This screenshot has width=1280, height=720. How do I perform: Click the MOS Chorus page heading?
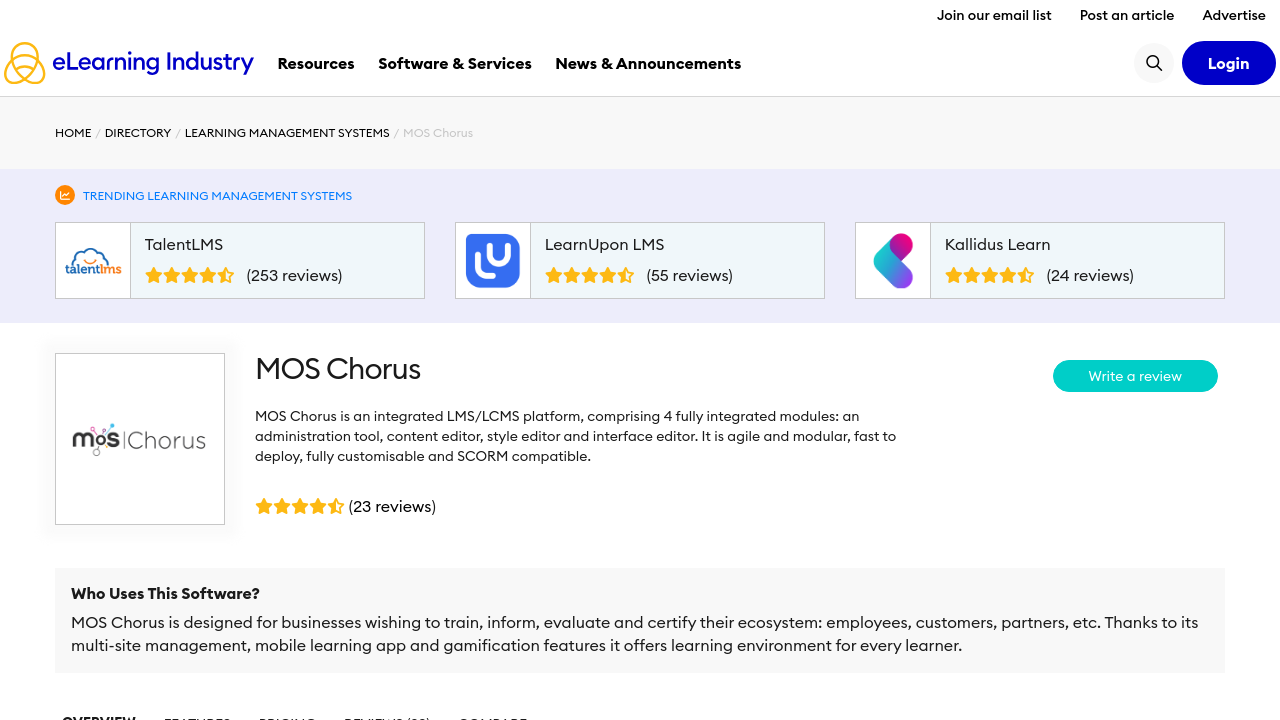(338, 369)
